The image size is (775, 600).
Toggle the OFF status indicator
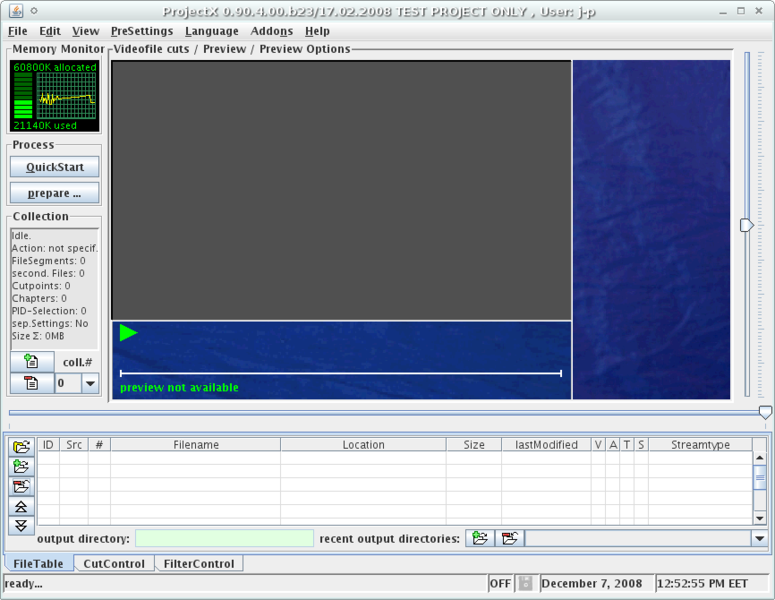point(500,583)
